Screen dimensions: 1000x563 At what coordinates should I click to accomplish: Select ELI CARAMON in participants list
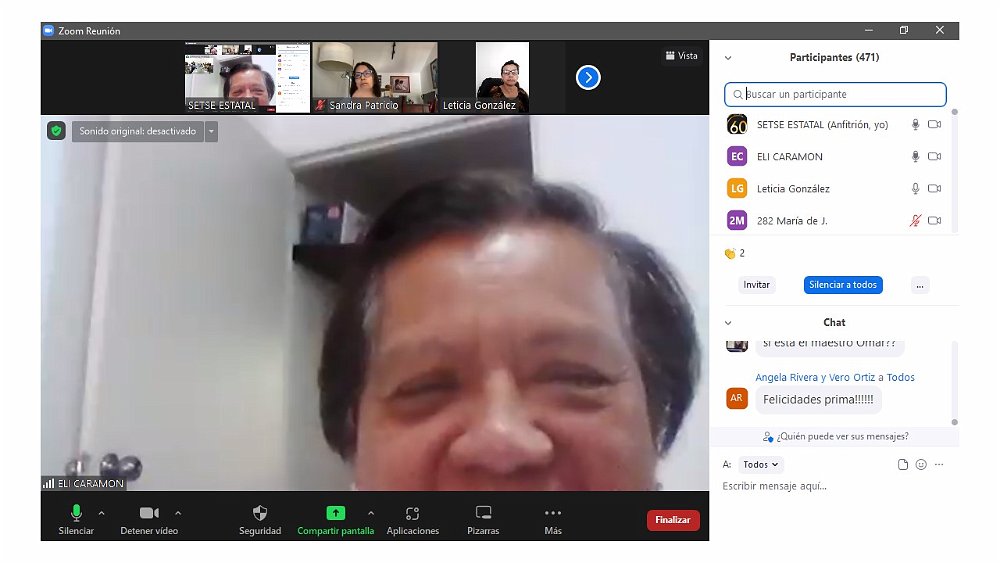tap(790, 157)
